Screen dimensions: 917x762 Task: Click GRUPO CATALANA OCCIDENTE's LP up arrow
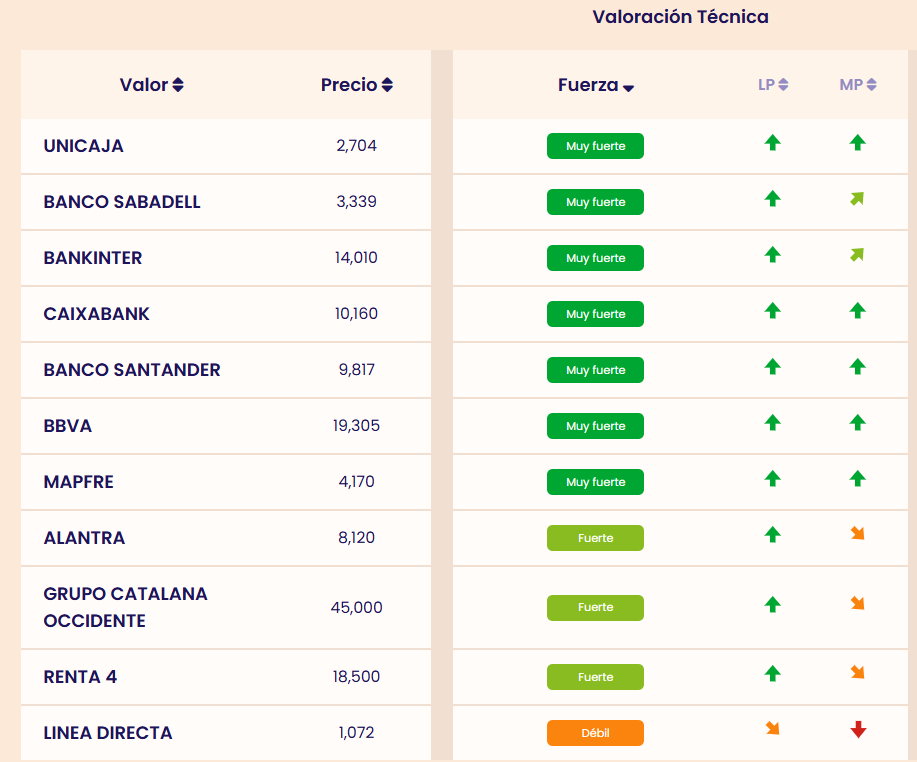pyautogui.click(x=772, y=604)
